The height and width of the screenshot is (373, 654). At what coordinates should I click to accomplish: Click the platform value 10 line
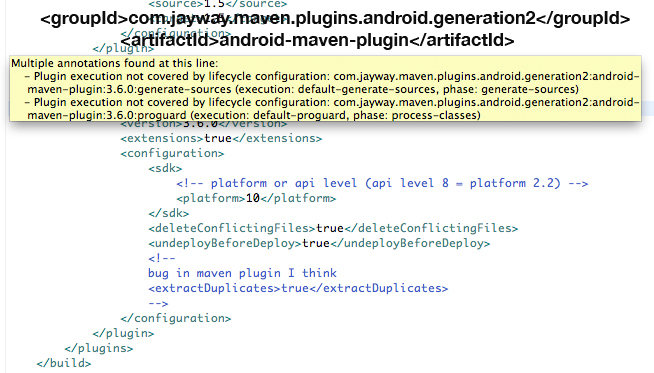coord(256,198)
